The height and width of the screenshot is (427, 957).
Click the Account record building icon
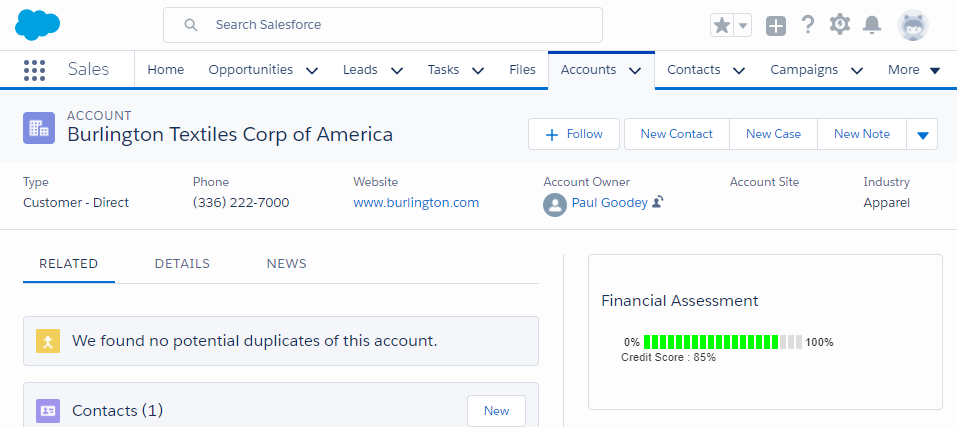[x=39, y=128]
